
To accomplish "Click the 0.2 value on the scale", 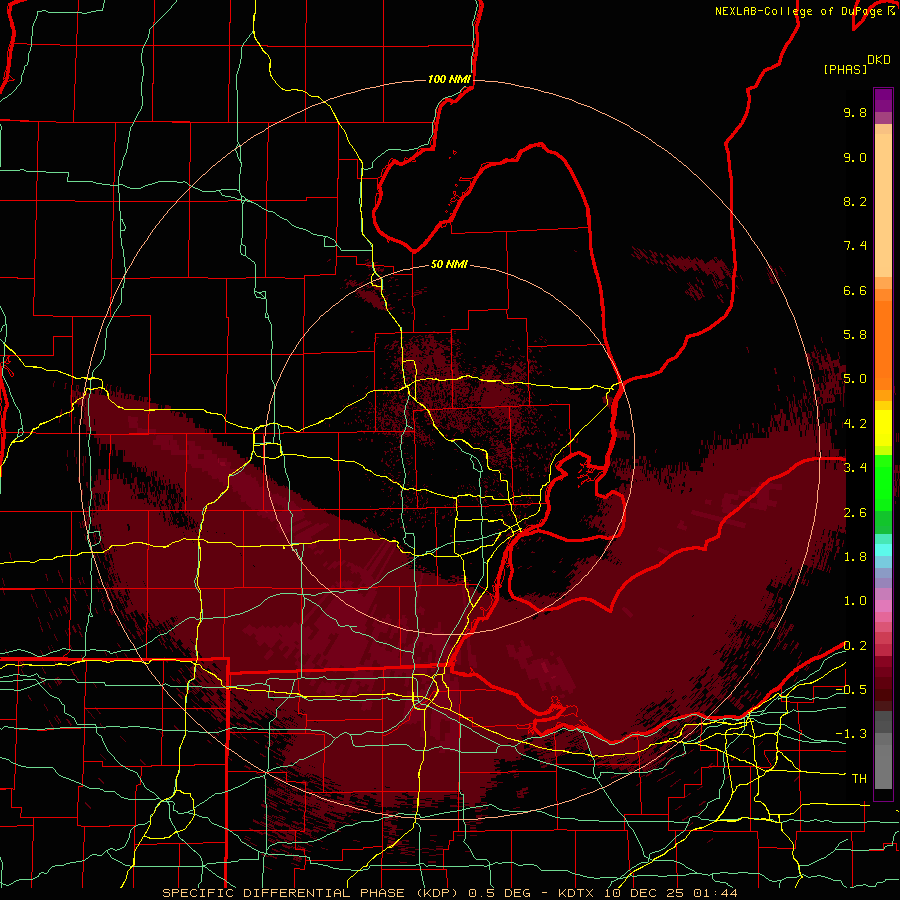I will click(855, 646).
